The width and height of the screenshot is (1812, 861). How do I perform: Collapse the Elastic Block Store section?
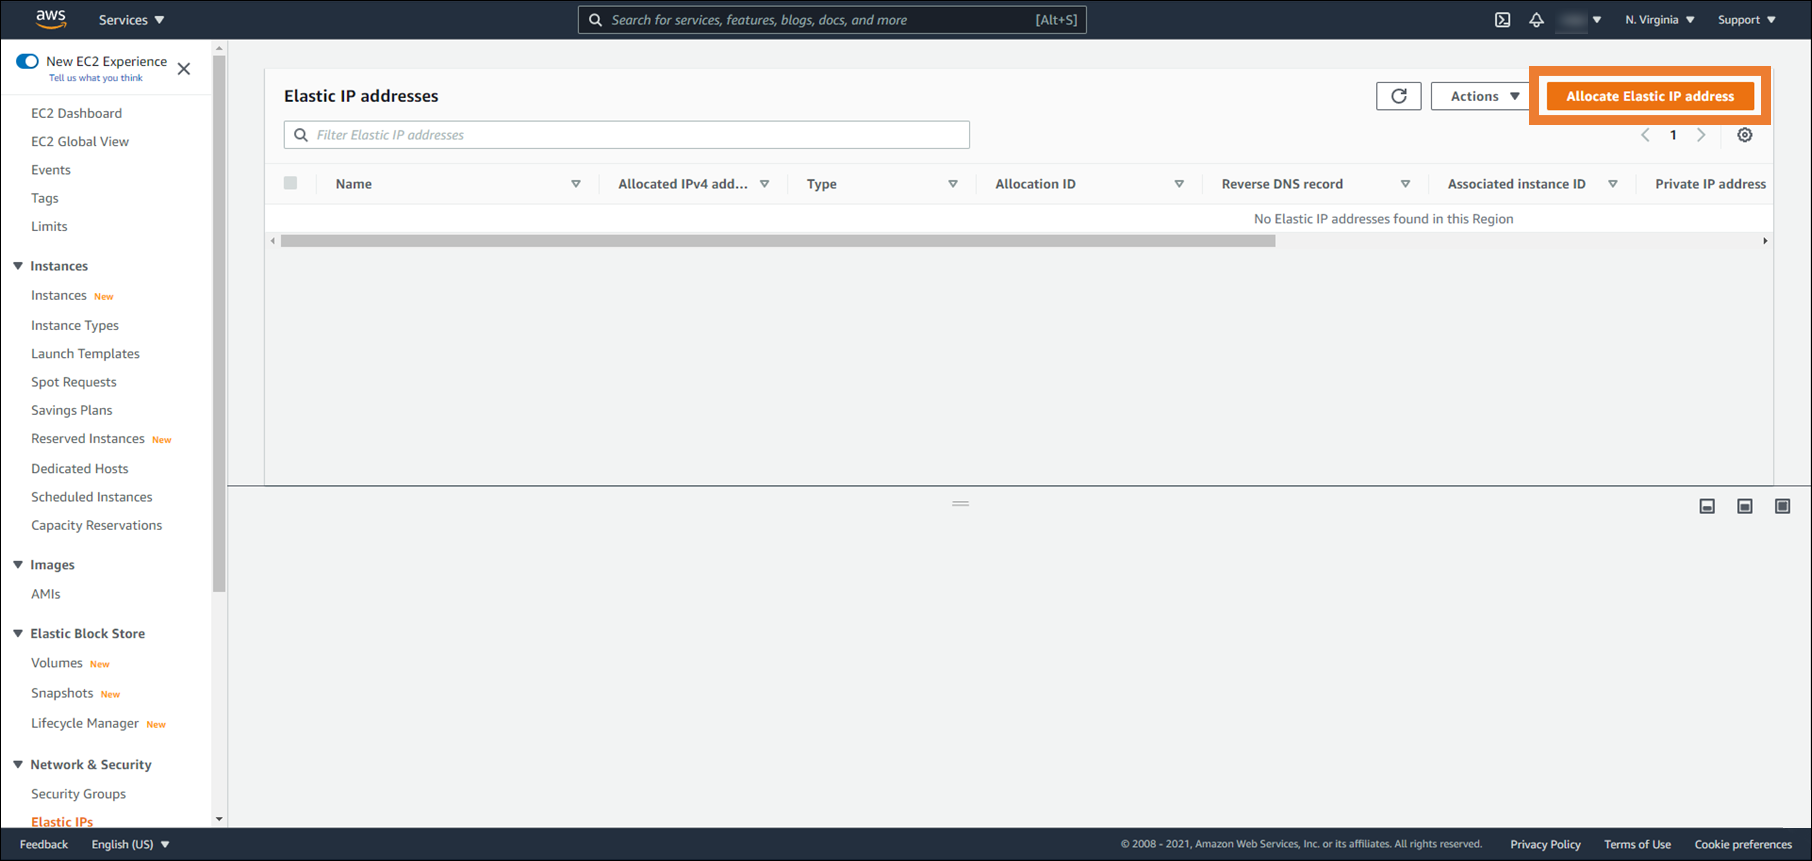tap(18, 634)
